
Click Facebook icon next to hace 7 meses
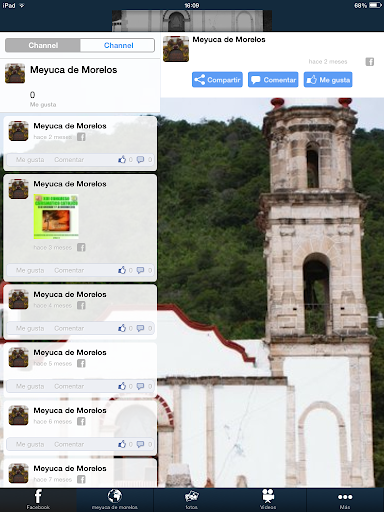tap(81, 479)
